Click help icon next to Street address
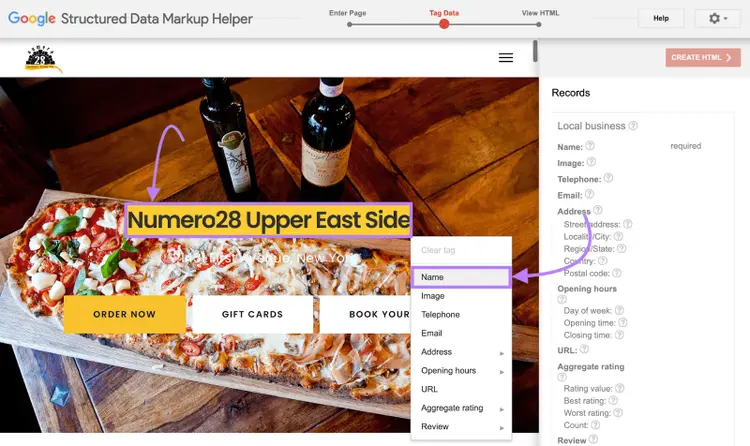750x446 pixels. click(x=628, y=224)
